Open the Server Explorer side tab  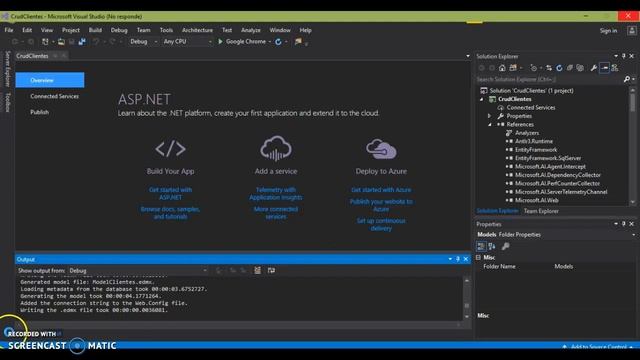[x=7, y=69]
